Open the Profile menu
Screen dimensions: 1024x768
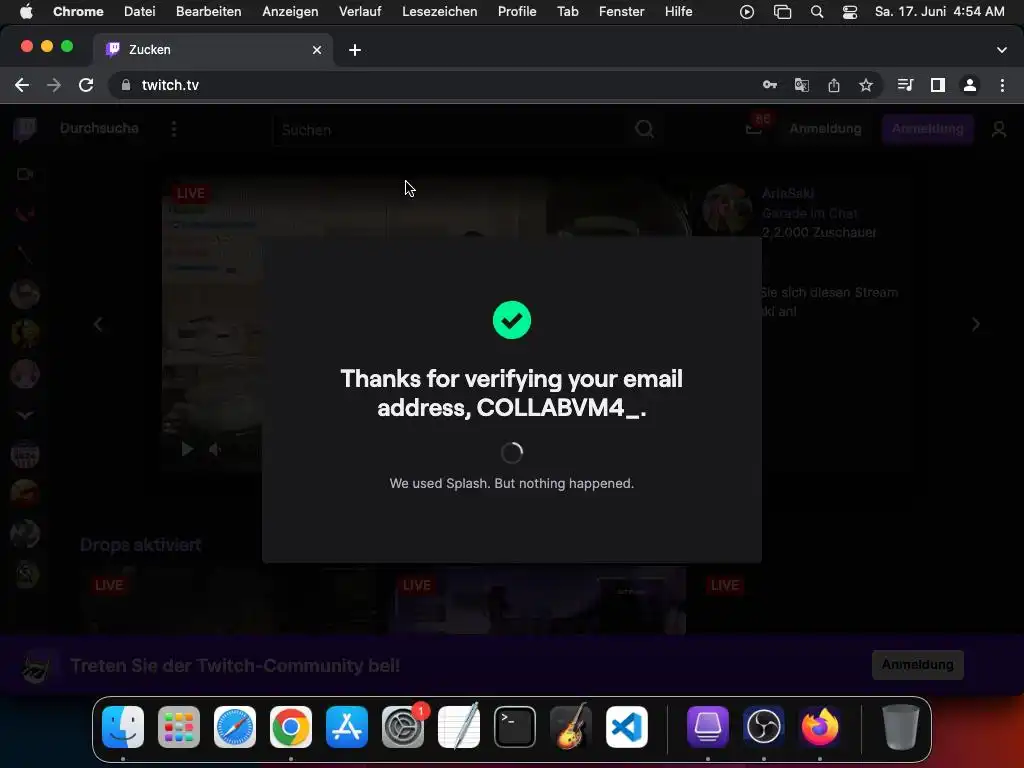(517, 11)
